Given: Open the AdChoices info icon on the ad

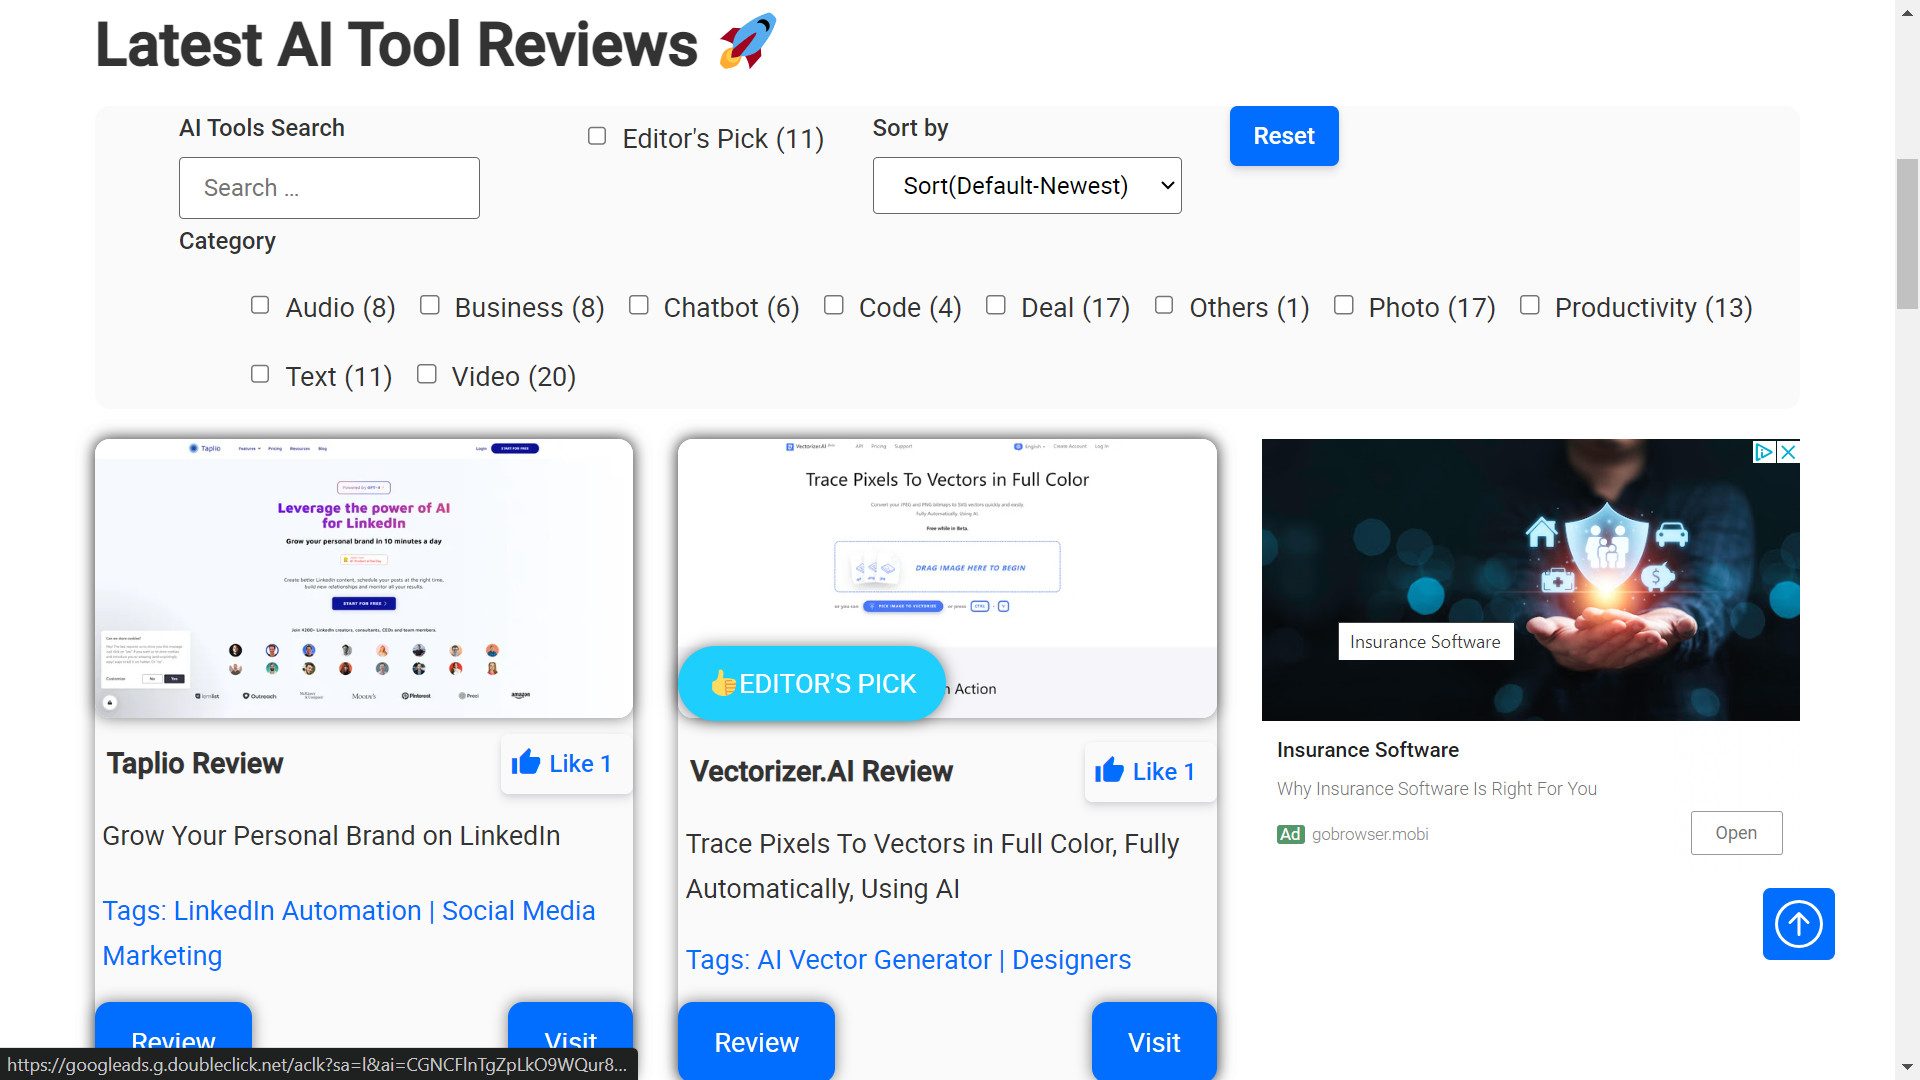Looking at the screenshot, I should tap(1764, 452).
